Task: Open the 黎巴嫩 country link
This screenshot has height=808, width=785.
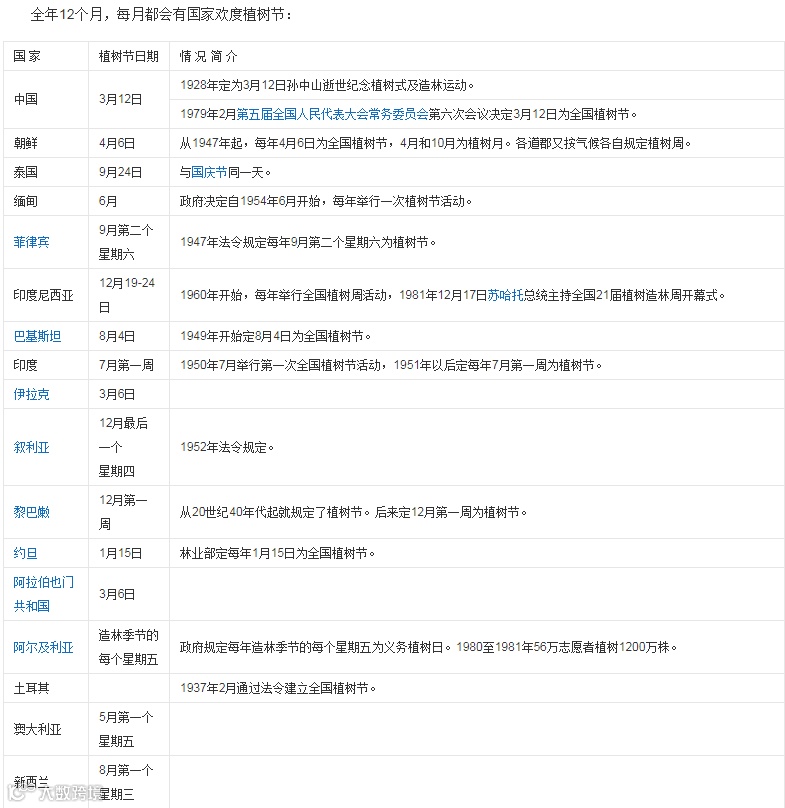Action: pos(31,512)
